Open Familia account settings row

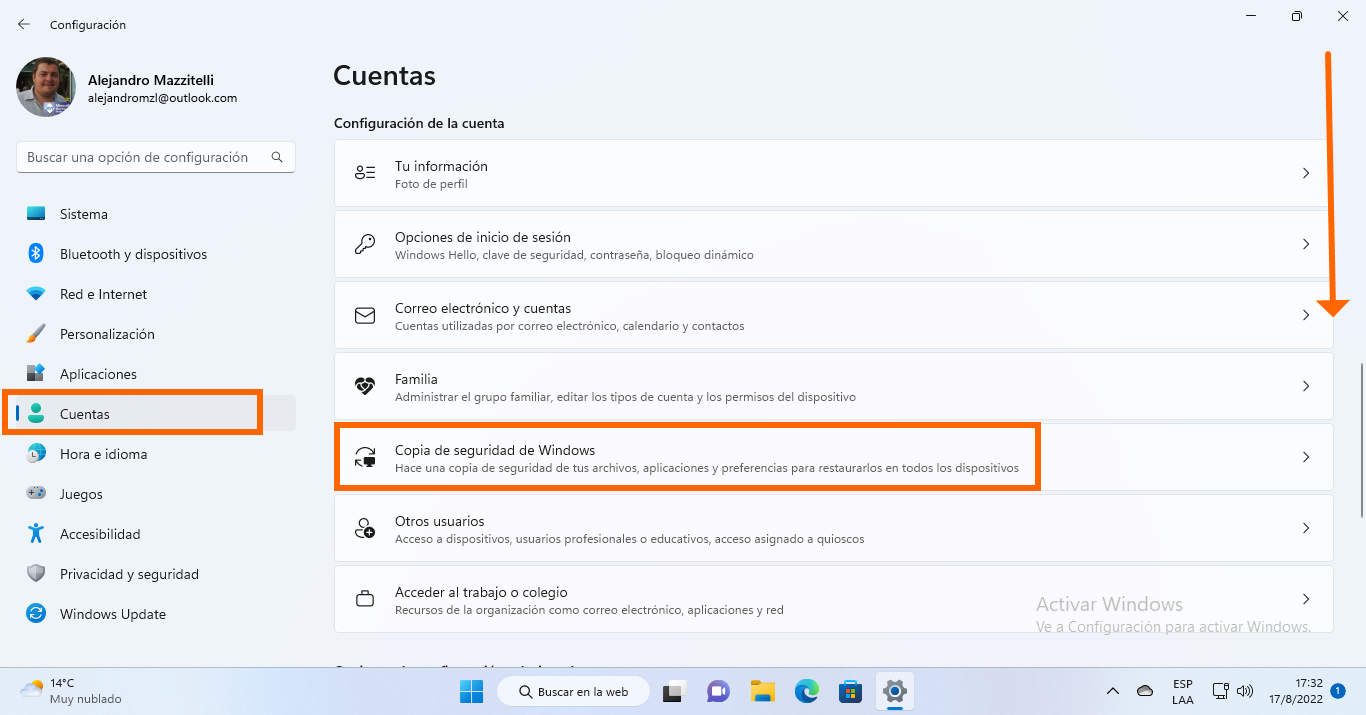click(833, 386)
